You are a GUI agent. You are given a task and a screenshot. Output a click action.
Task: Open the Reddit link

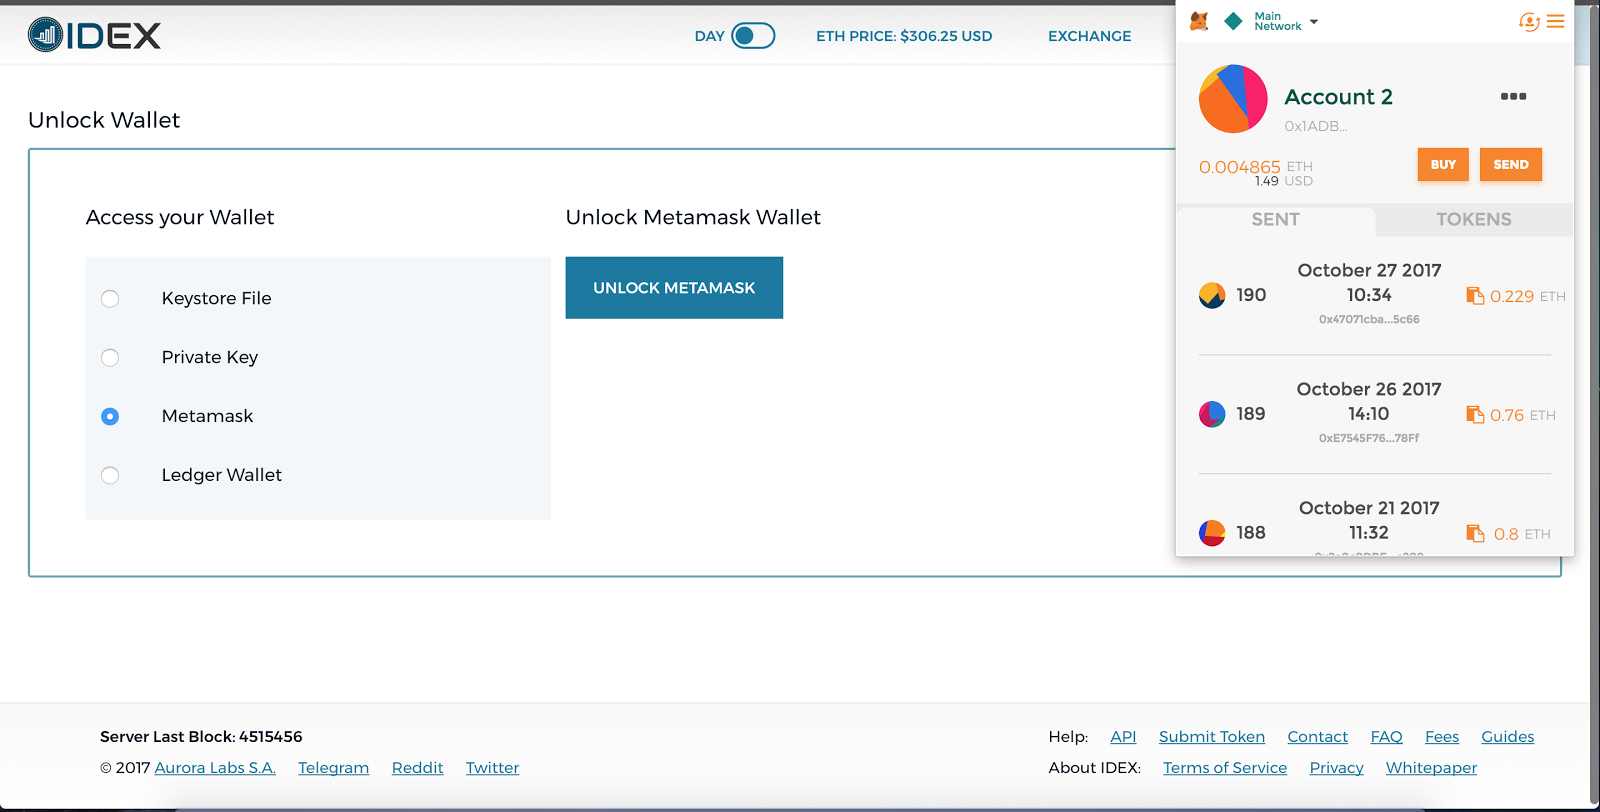[x=417, y=768]
